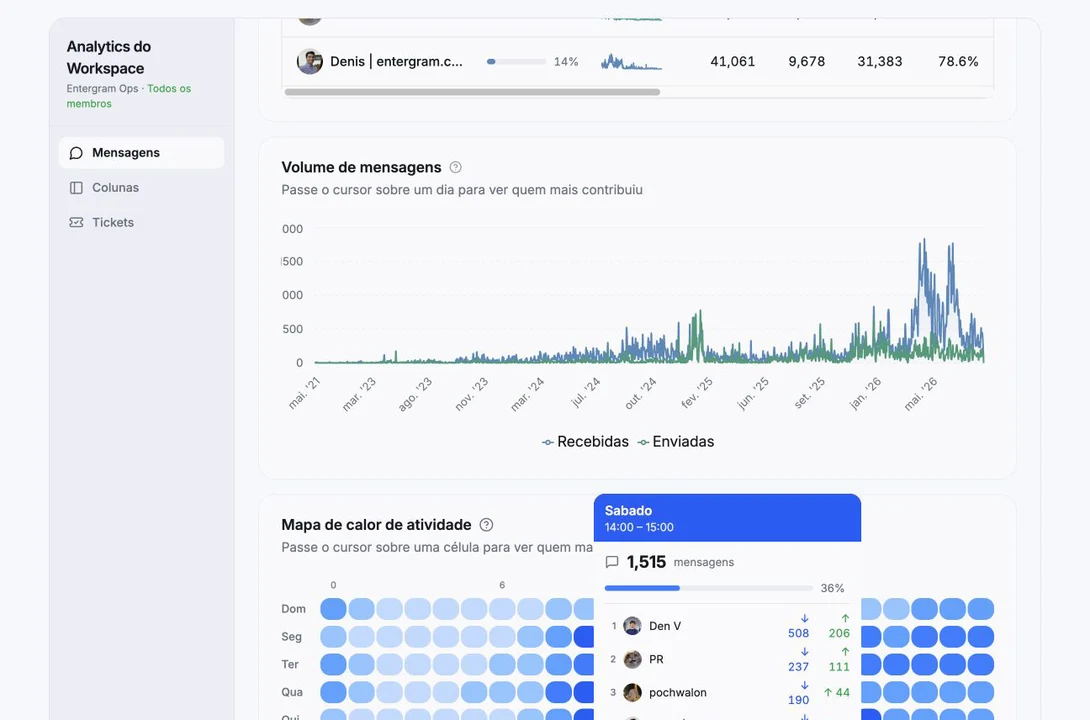1090x720 pixels.
Task: Open help icon beside Mapa de calor
Action: [x=487, y=525]
